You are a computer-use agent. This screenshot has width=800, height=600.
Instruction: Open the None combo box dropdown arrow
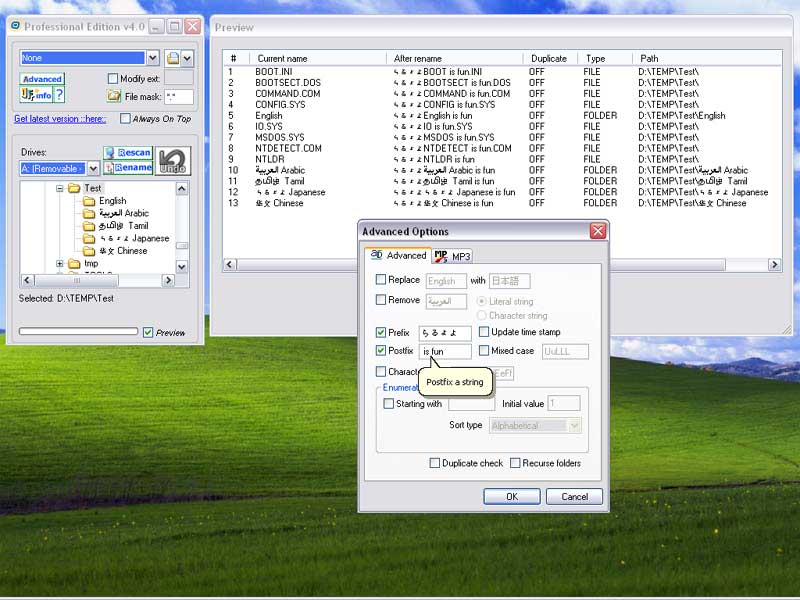153,58
